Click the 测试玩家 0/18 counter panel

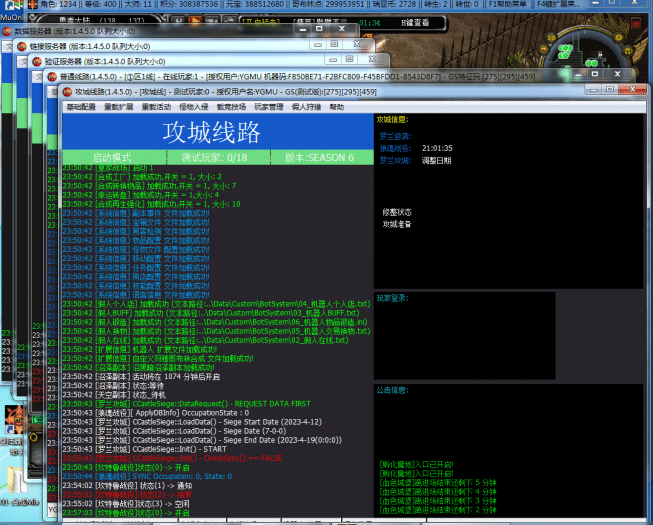coord(214,157)
